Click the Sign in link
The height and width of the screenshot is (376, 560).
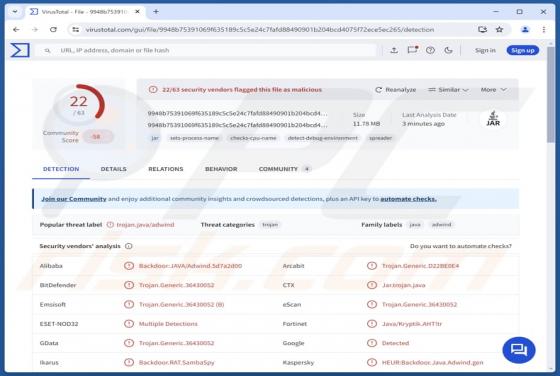coord(485,50)
